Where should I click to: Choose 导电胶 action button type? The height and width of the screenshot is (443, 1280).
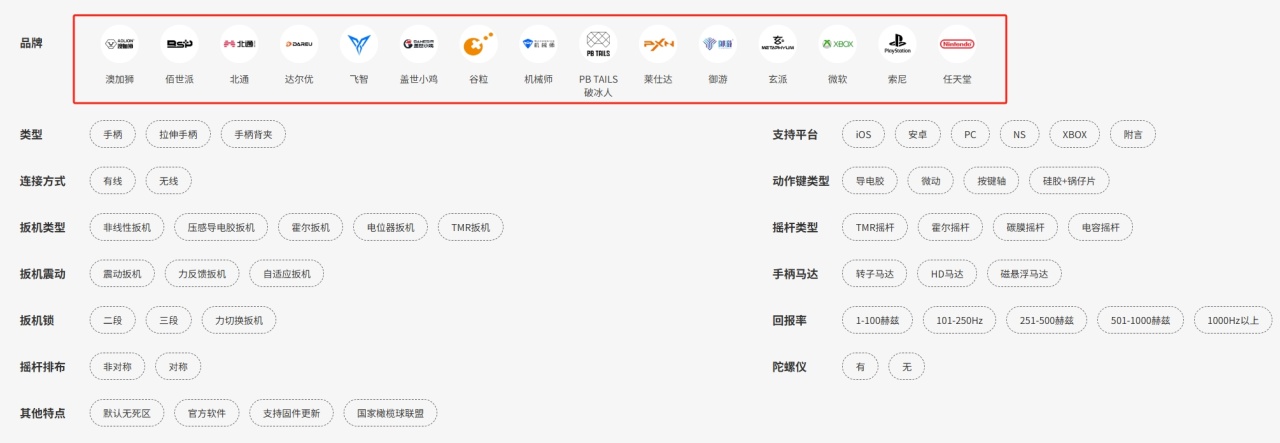[870, 181]
